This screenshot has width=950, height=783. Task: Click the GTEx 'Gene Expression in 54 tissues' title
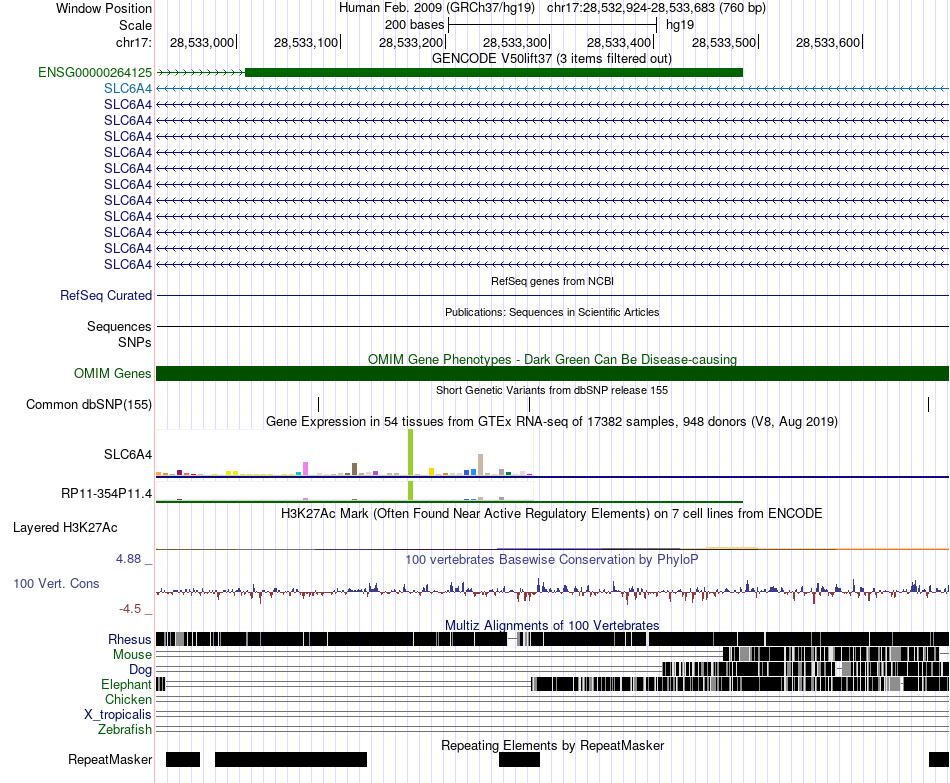tap(552, 421)
